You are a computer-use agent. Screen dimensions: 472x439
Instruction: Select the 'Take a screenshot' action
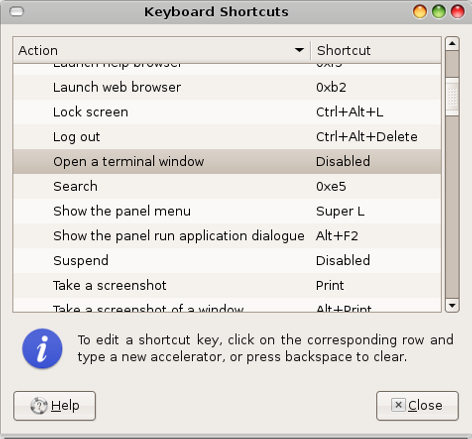[227, 285]
